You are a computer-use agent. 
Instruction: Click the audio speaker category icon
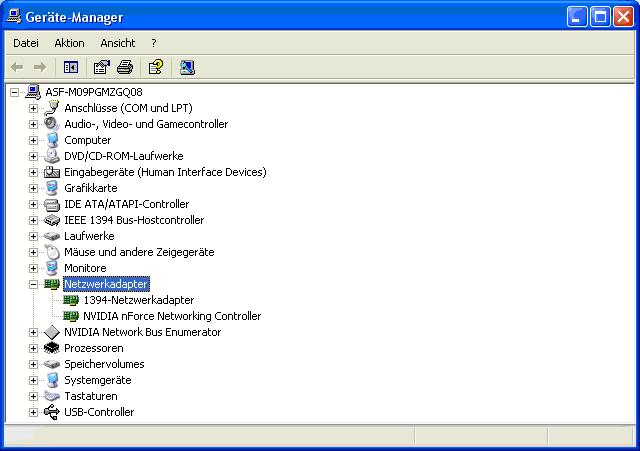[x=52, y=124]
